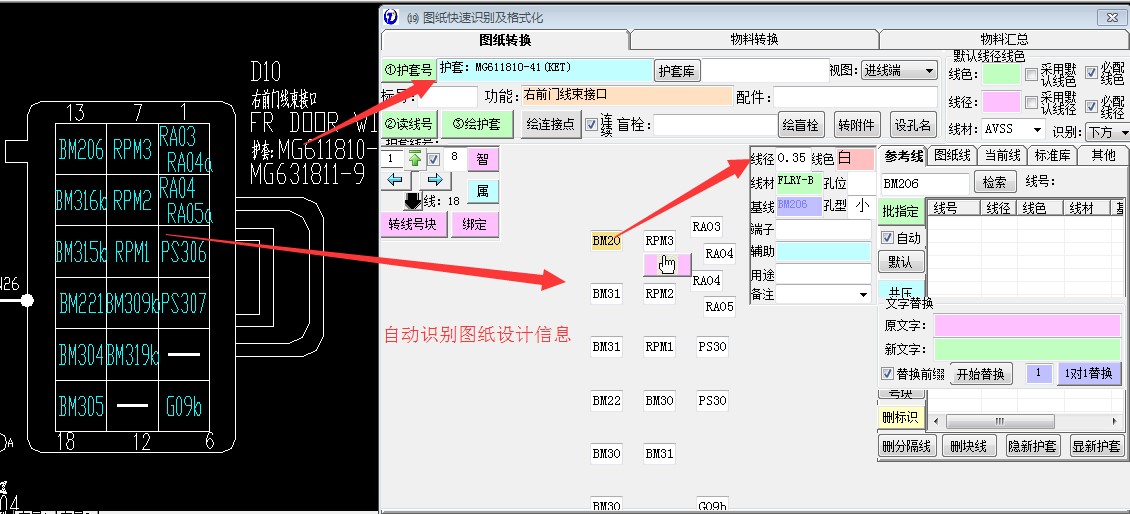Uncheck the 自动 checkbox

click(x=887, y=238)
